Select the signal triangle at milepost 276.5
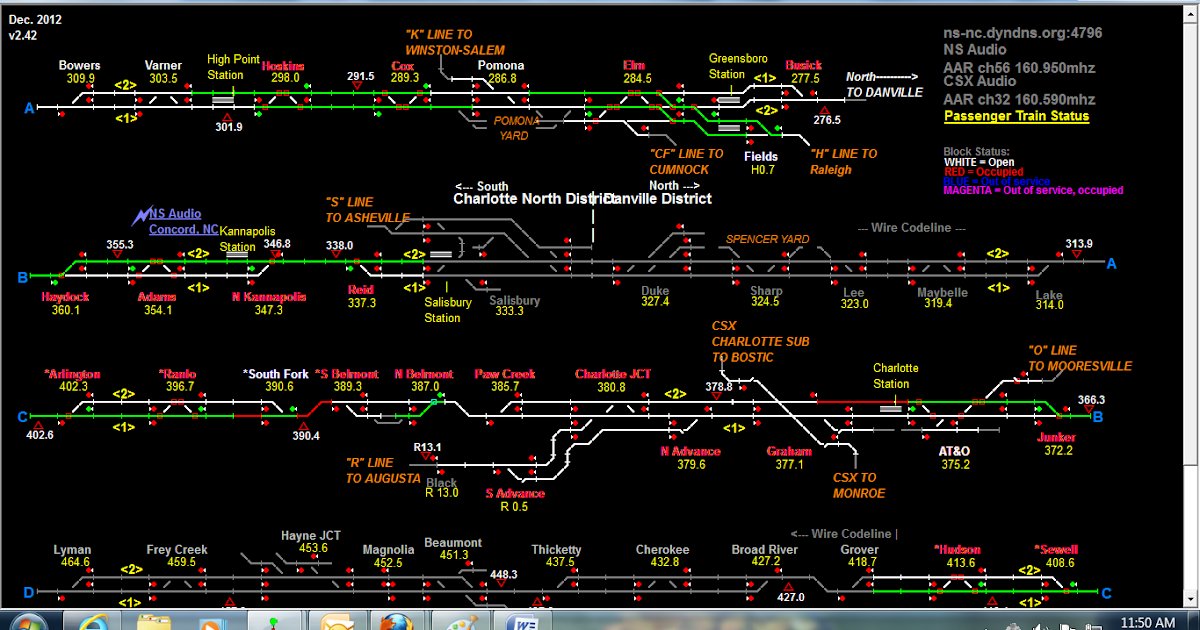 click(826, 108)
